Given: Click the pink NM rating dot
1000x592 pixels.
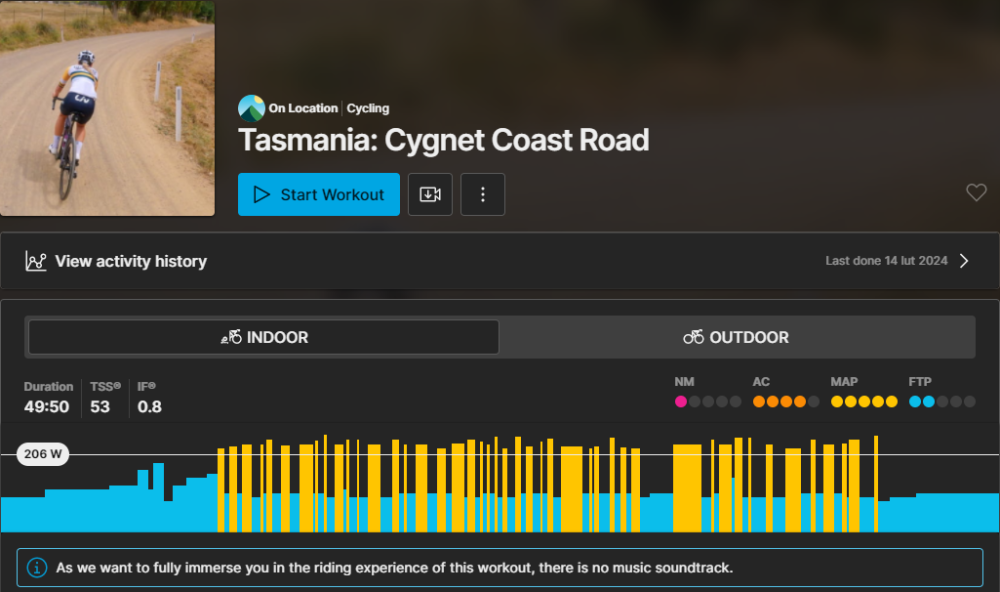Looking at the screenshot, I should 680,401.
